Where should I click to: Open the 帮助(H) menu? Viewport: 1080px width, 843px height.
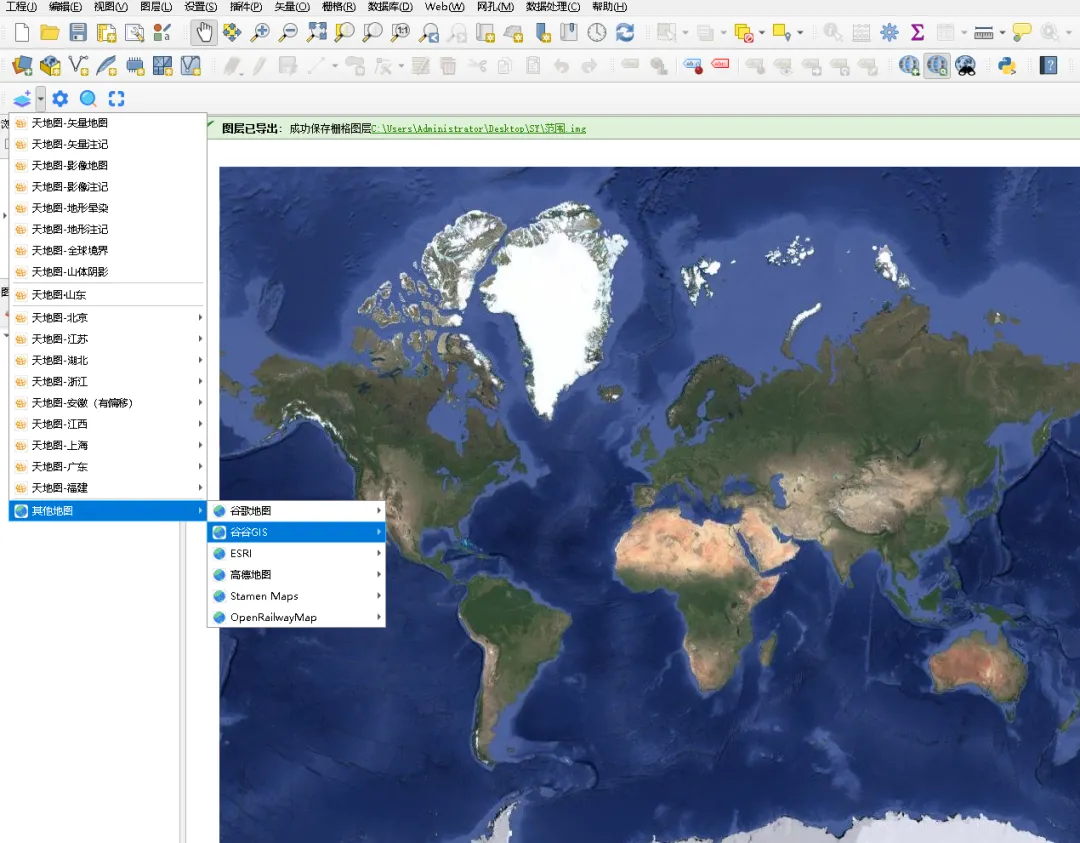click(x=610, y=7)
